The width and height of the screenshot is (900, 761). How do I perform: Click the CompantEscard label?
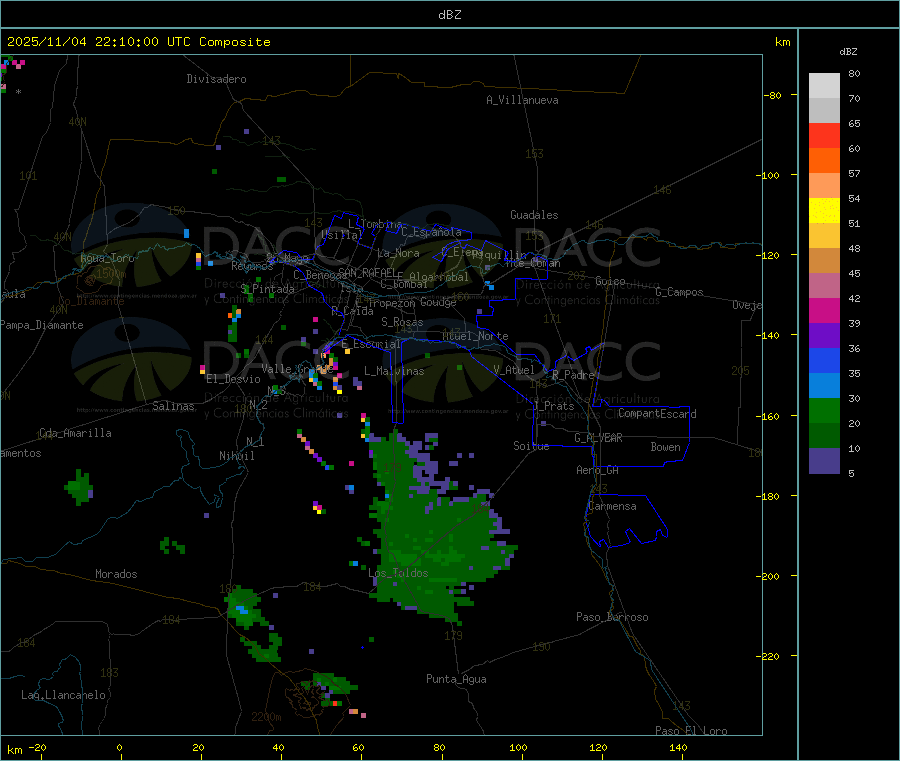657,414
